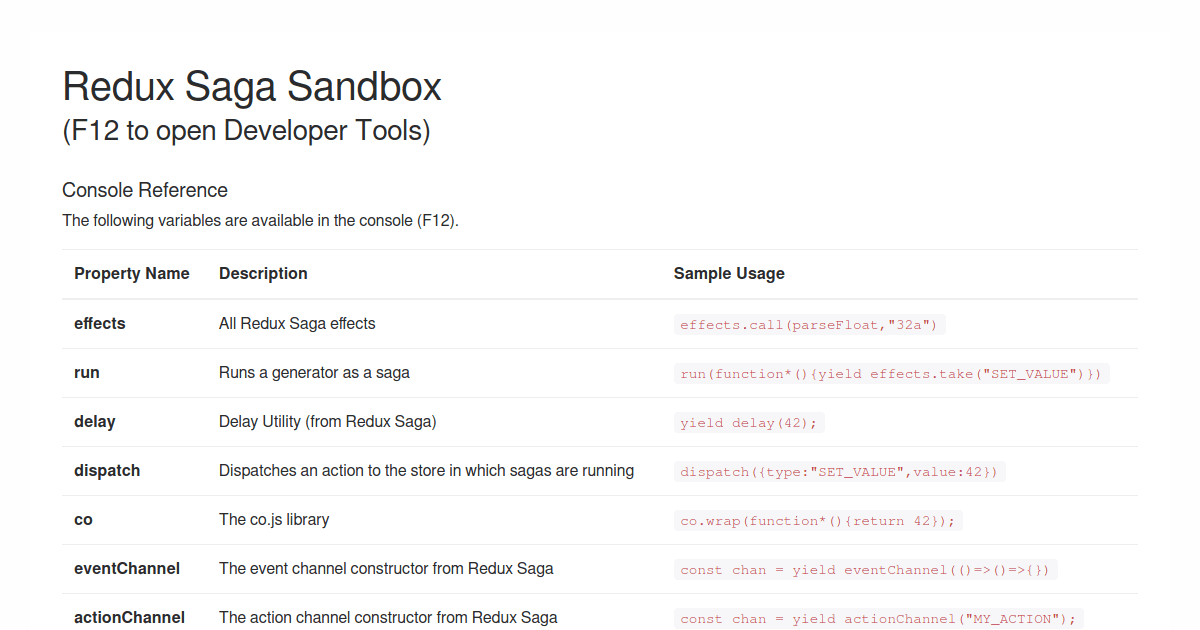Screen dimensions: 1200x630
Task: Select the "delay" property name
Action: click(94, 421)
